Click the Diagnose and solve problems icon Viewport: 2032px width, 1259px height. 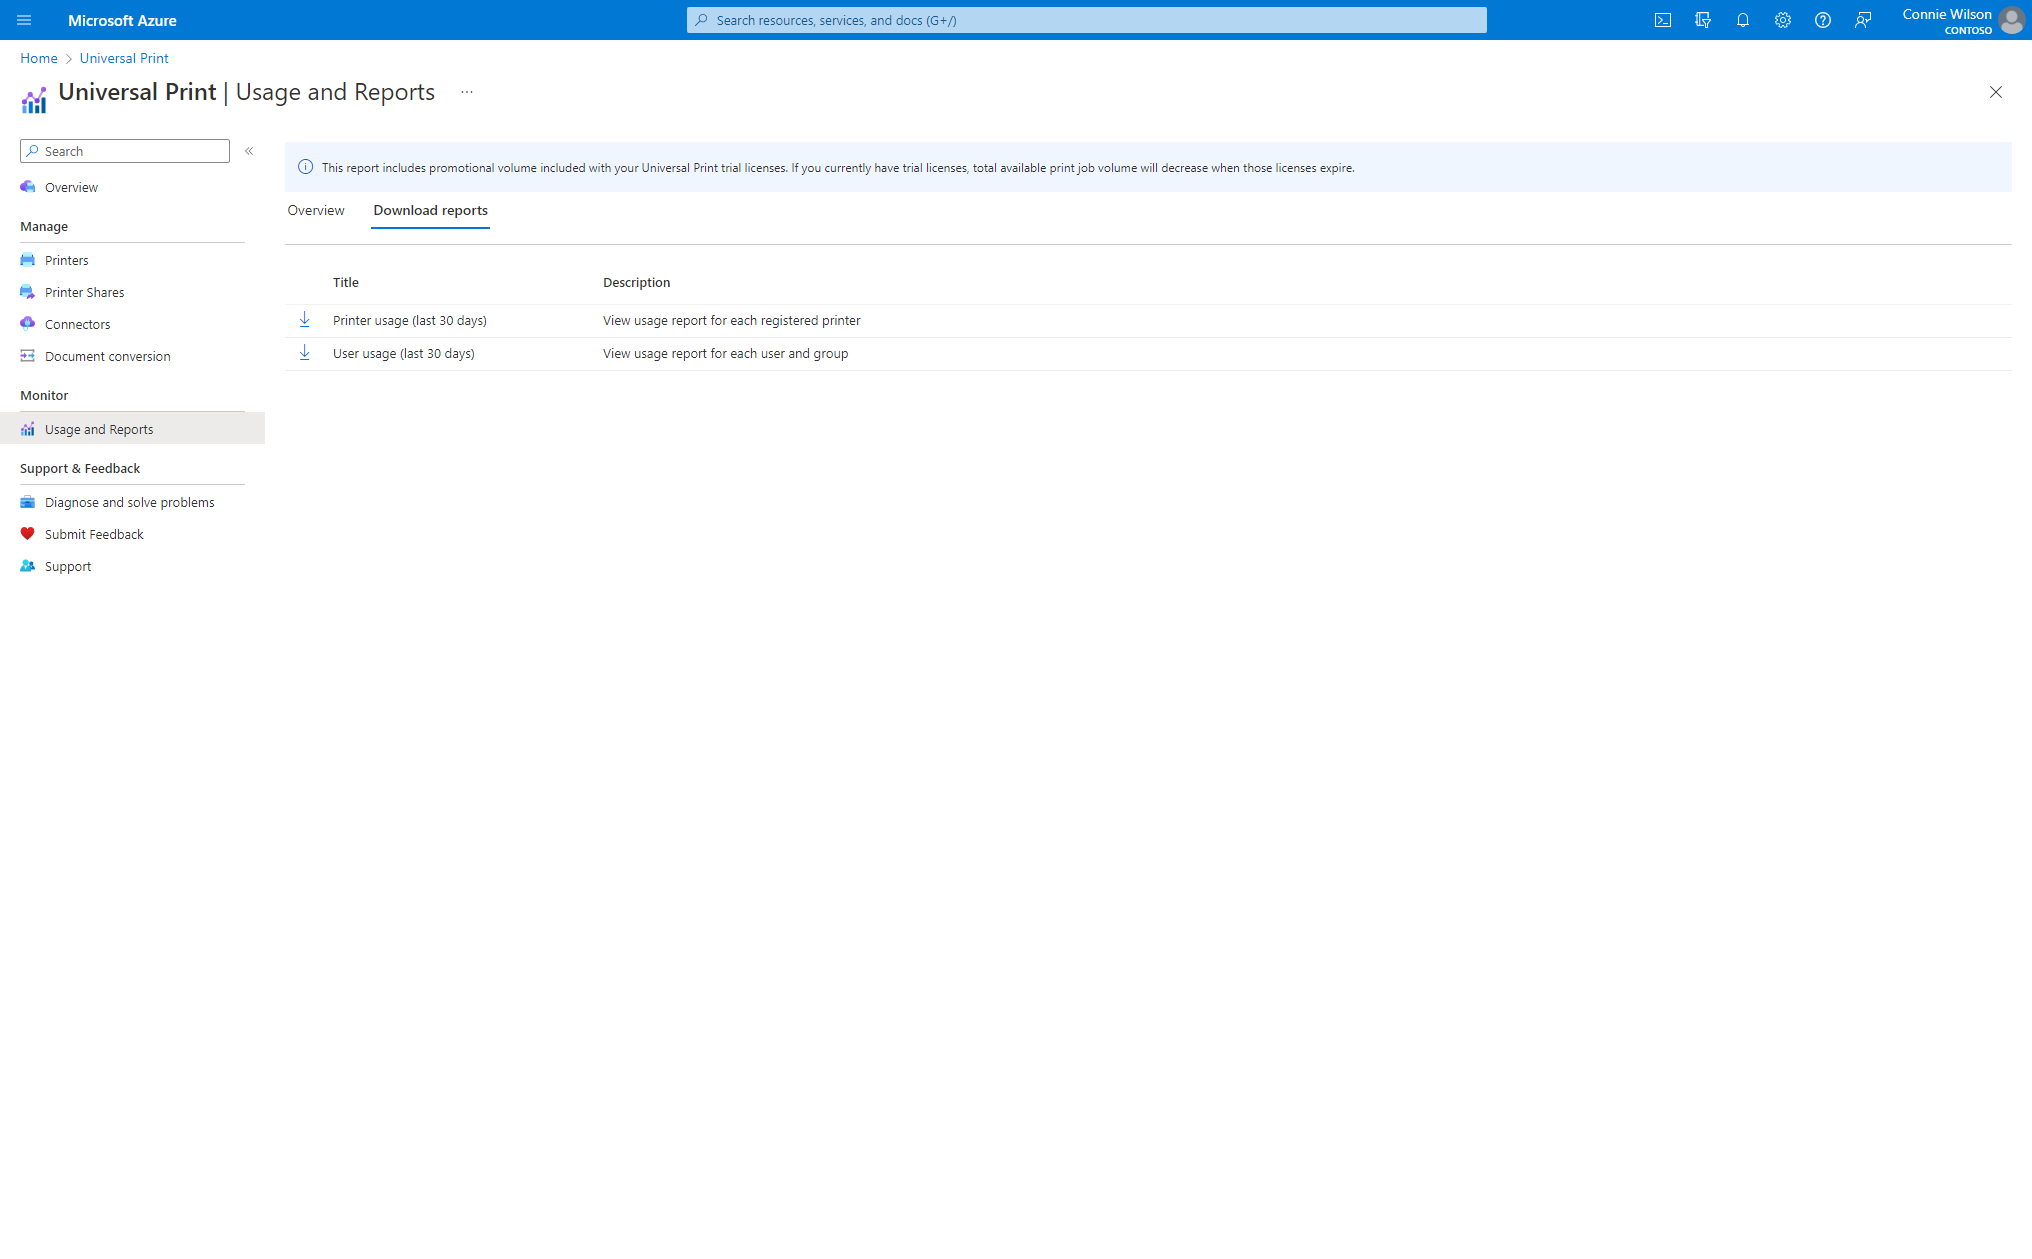(x=28, y=501)
